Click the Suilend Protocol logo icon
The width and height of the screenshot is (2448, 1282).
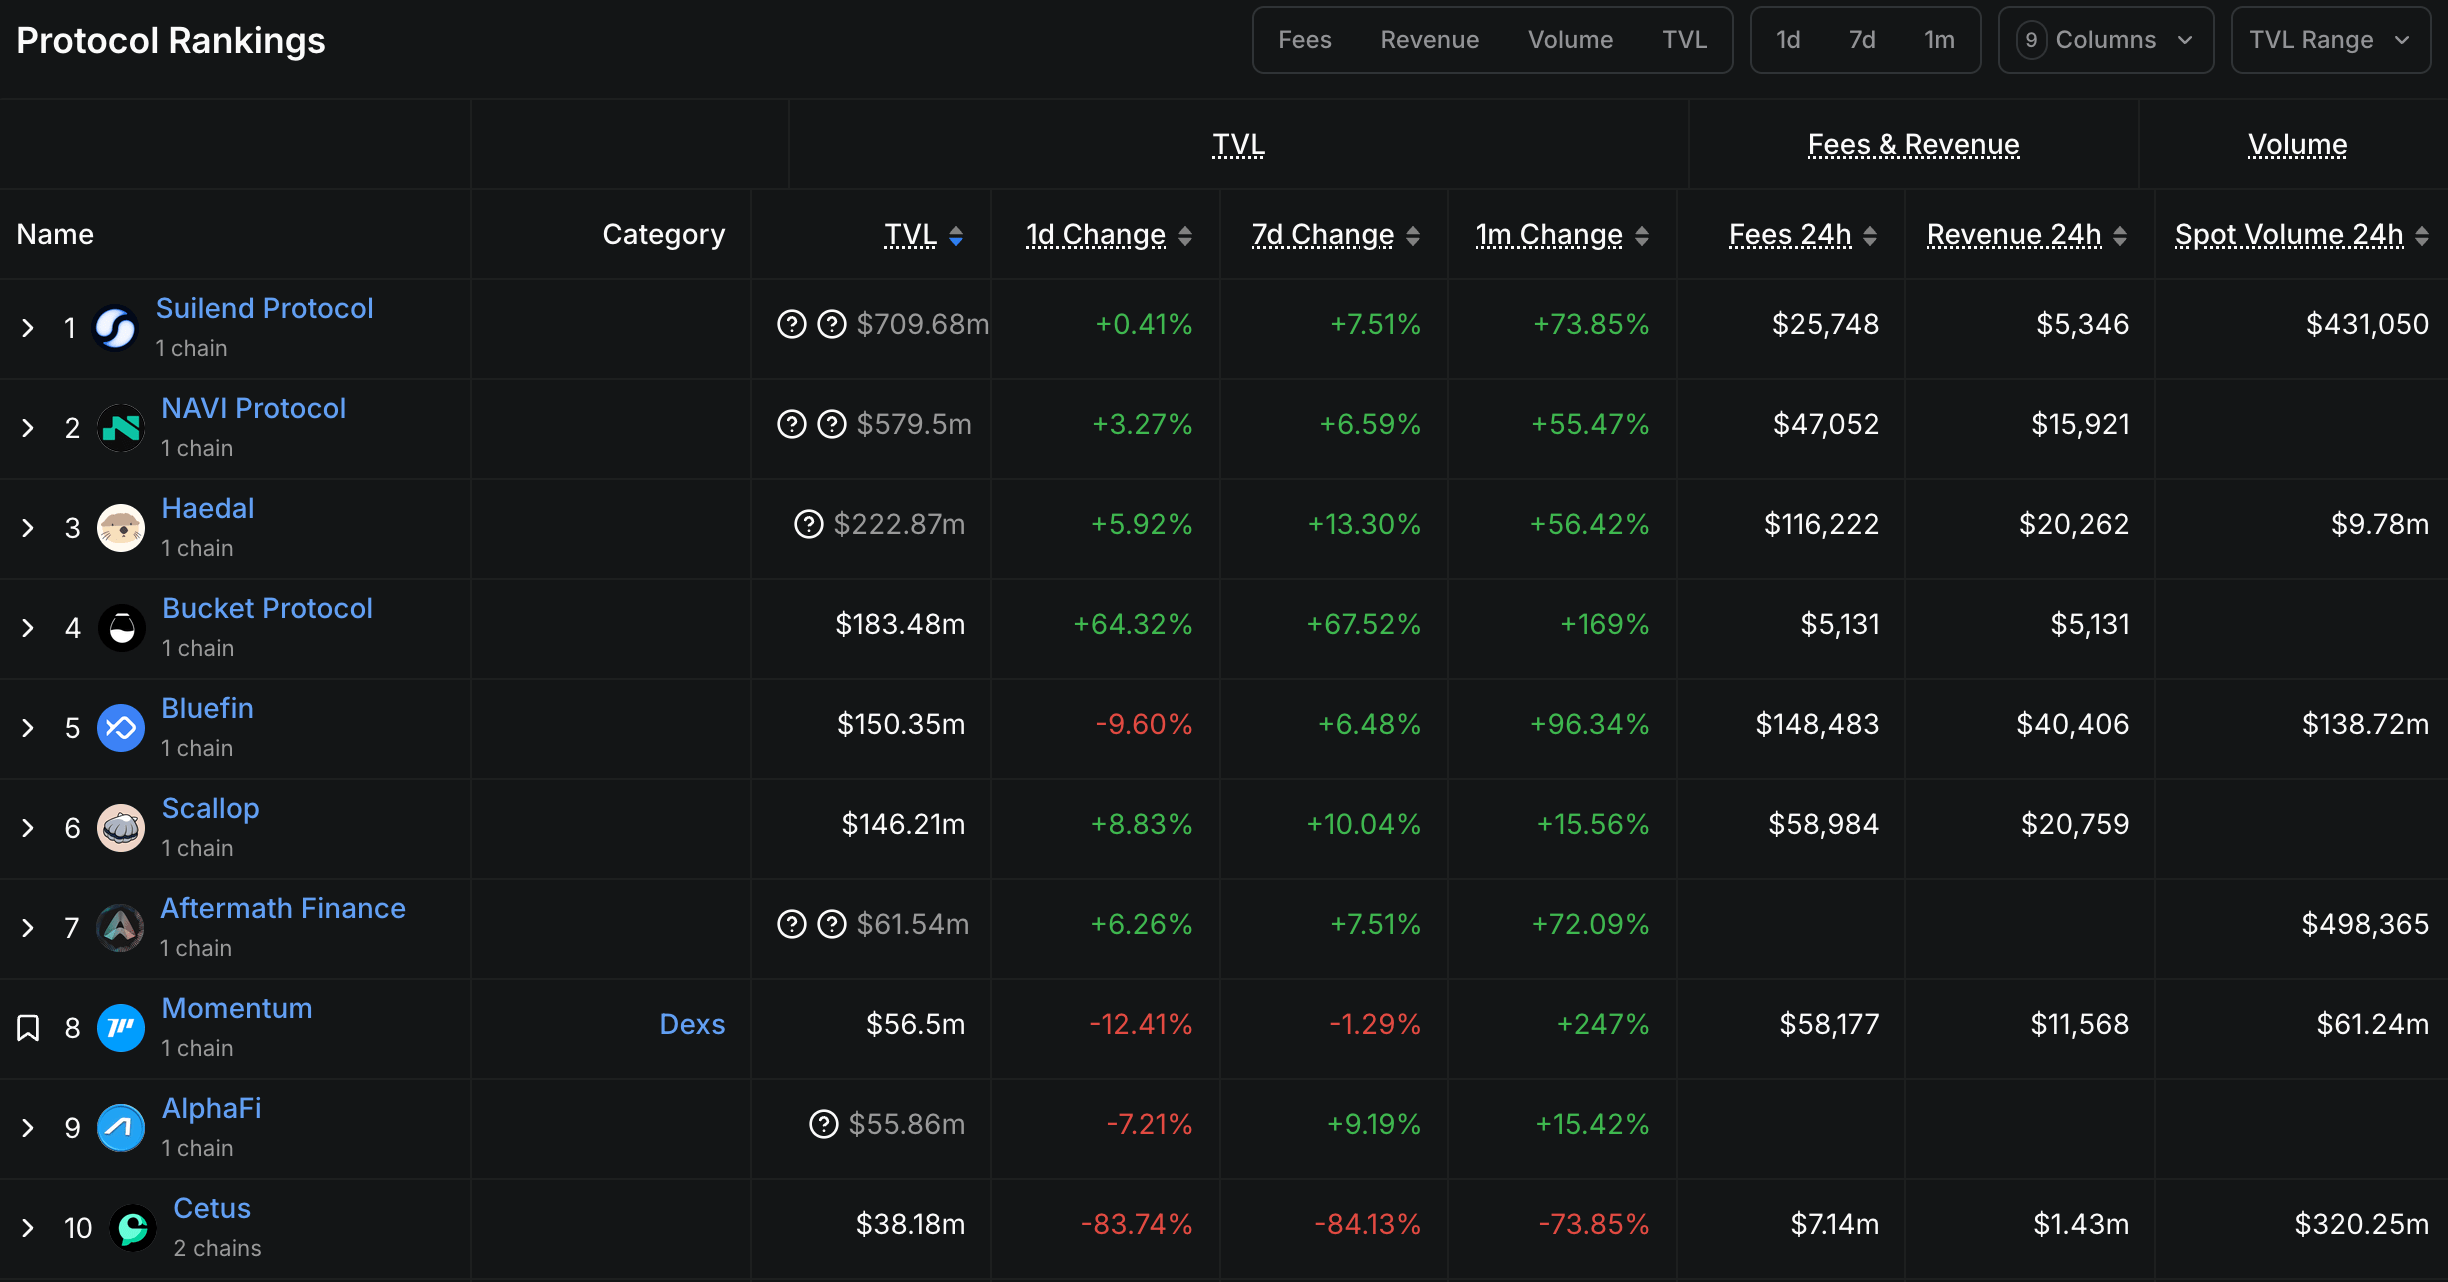(115, 328)
